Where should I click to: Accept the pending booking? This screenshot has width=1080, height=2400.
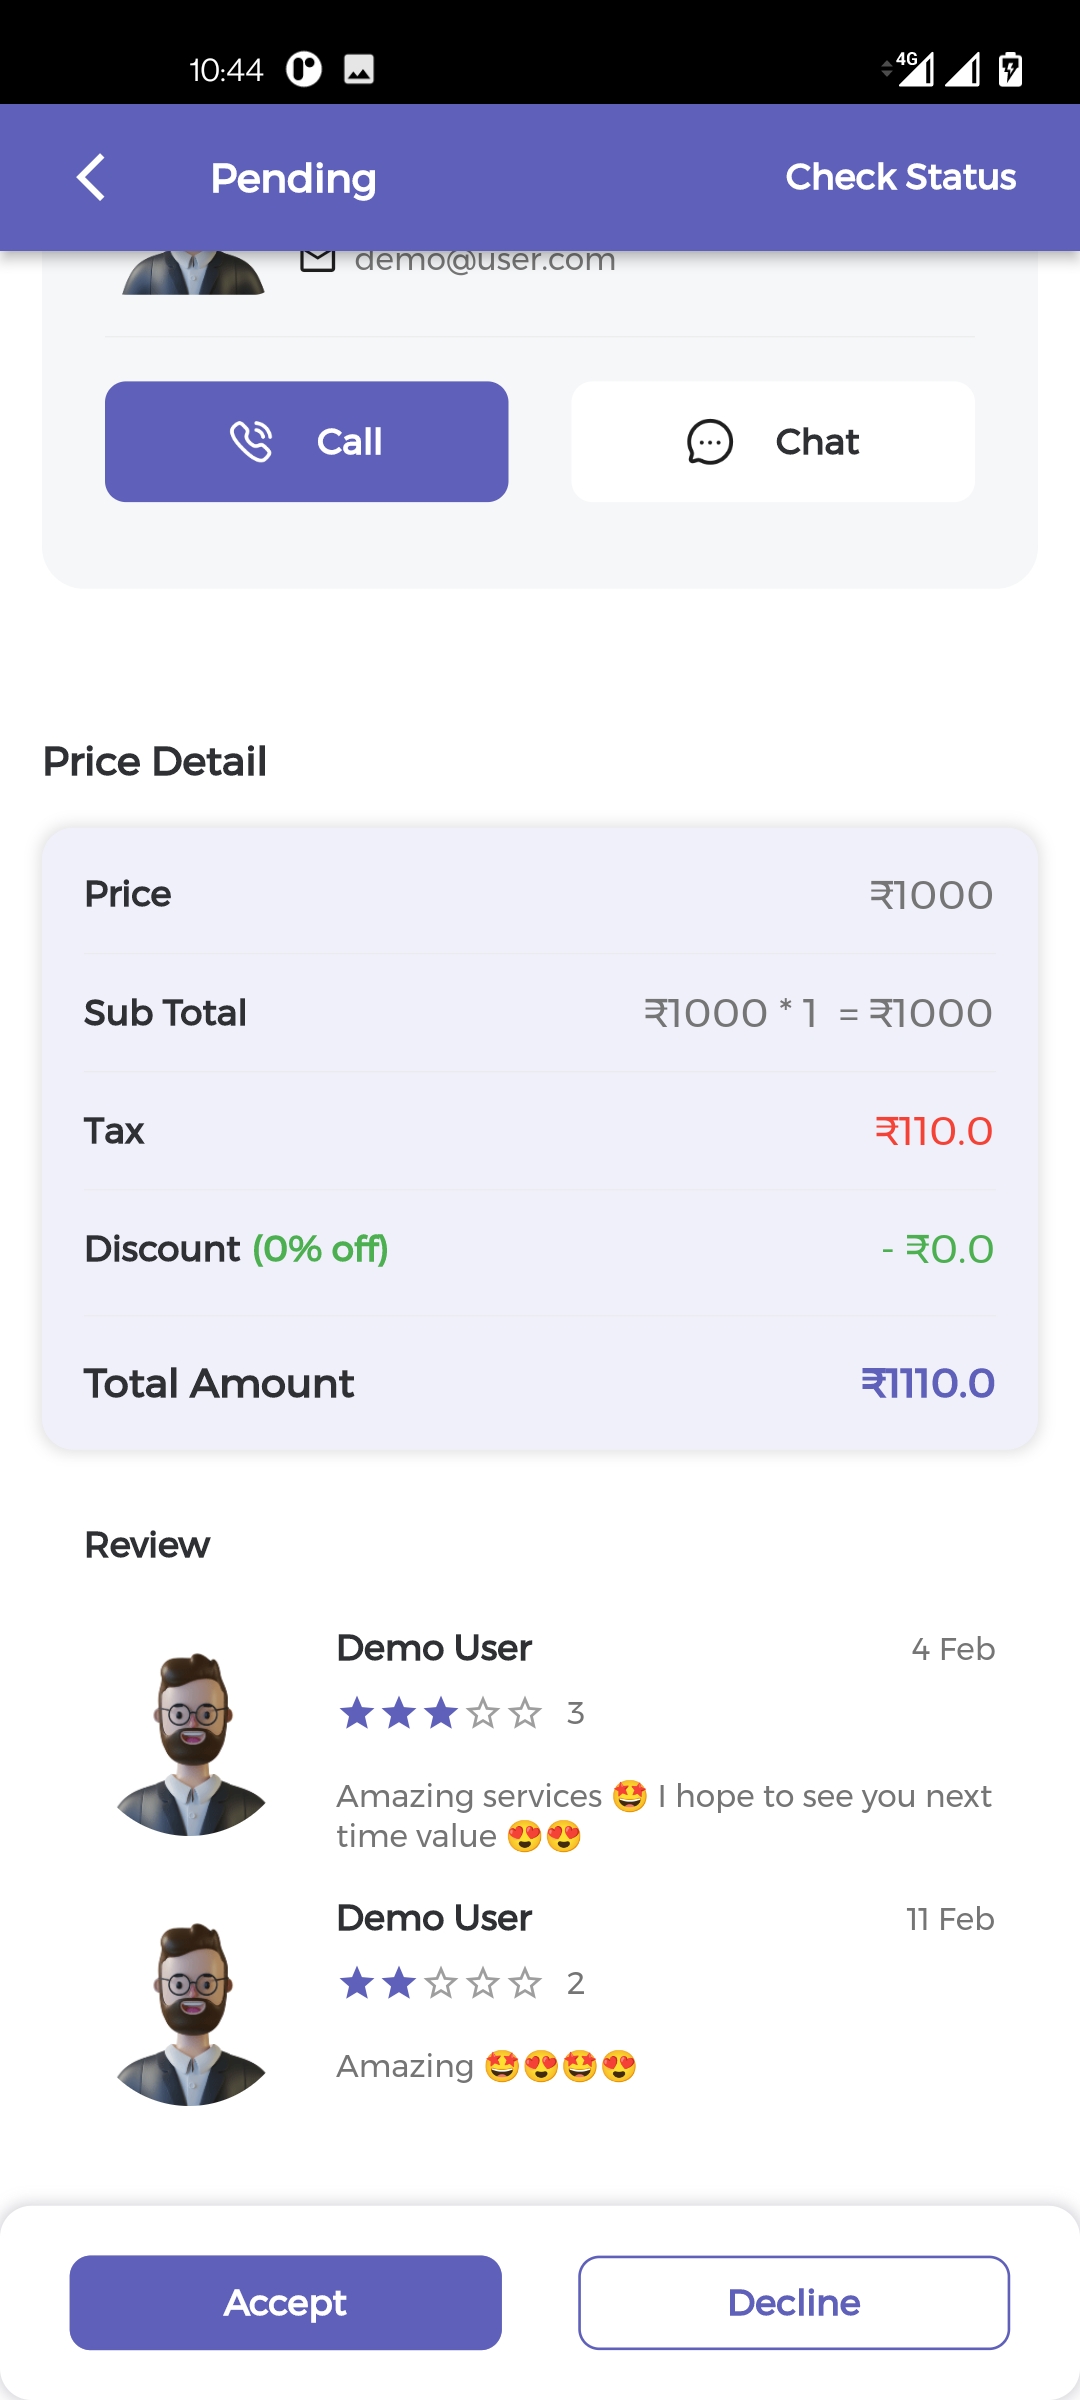click(x=285, y=2302)
